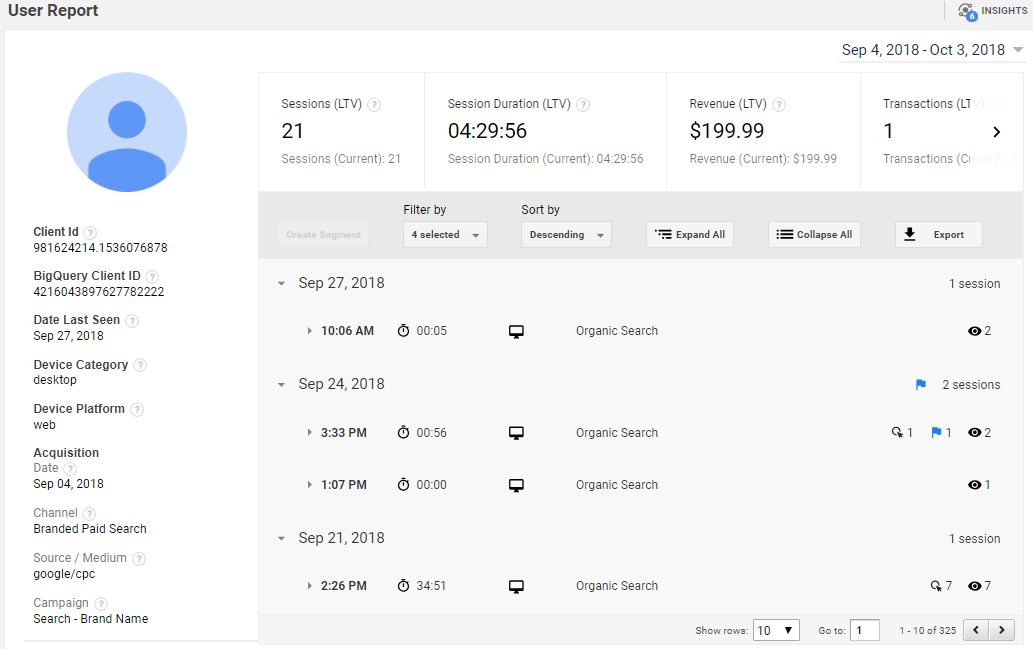Open the Filter by 4 selected dropdown
The image size is (1033, 649).
(x=445, y=235)
